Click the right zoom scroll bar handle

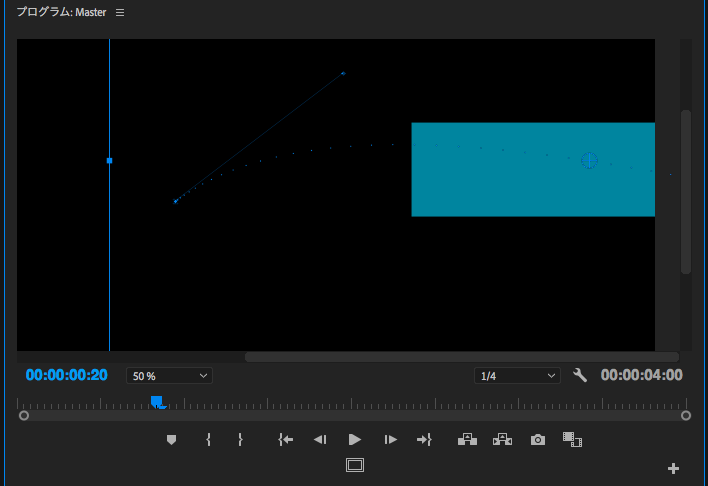(686, 416)
